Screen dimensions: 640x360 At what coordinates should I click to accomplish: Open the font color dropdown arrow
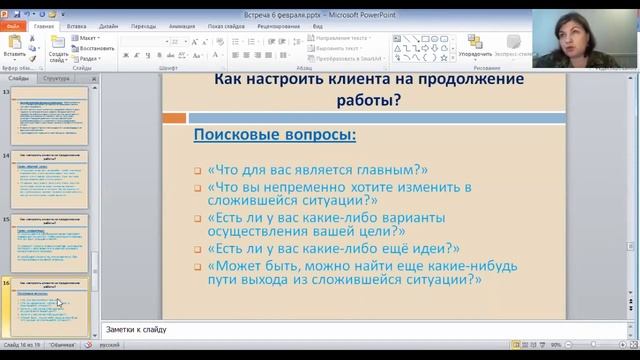[222, 55]
